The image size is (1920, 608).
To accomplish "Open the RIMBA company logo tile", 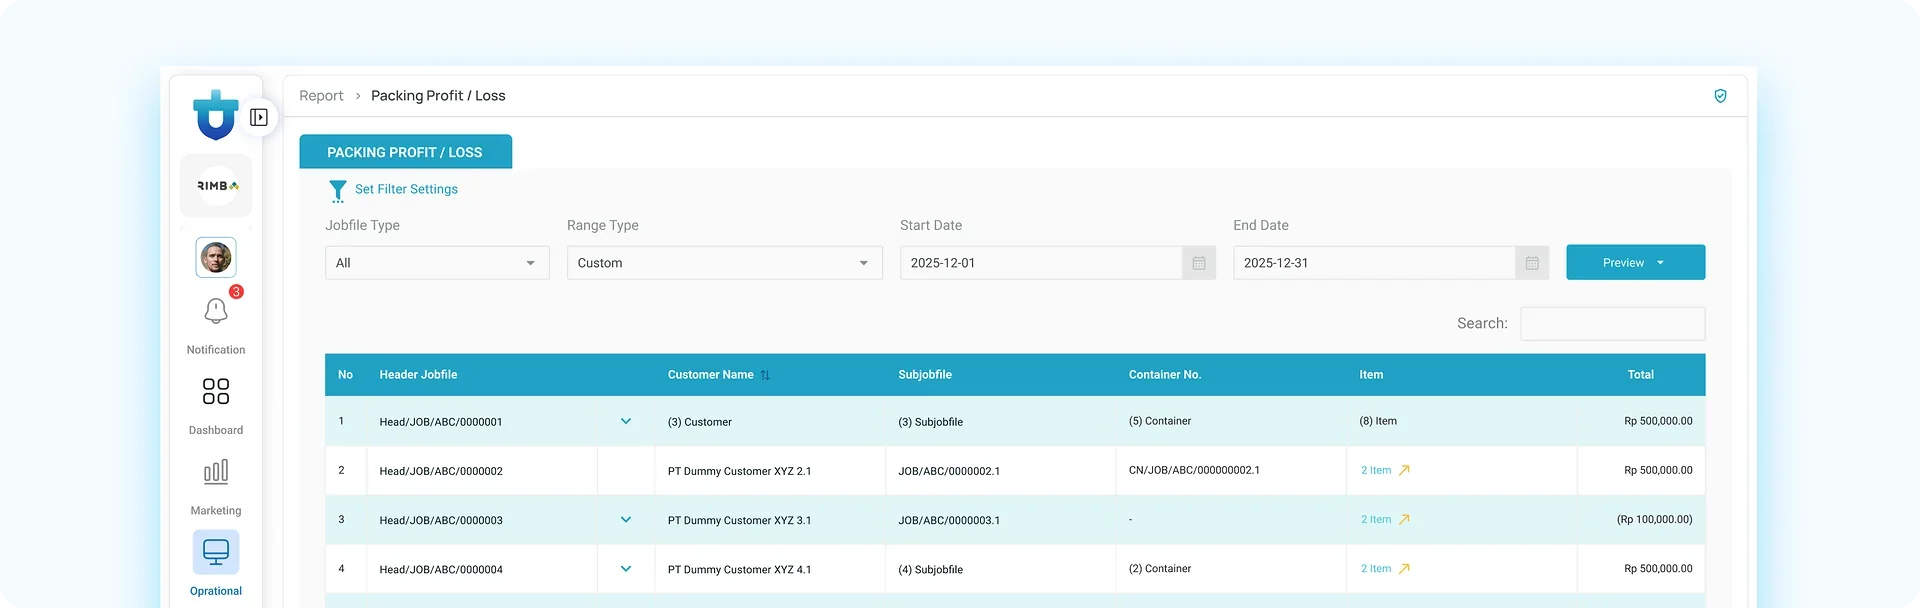I will click(216, 185).
